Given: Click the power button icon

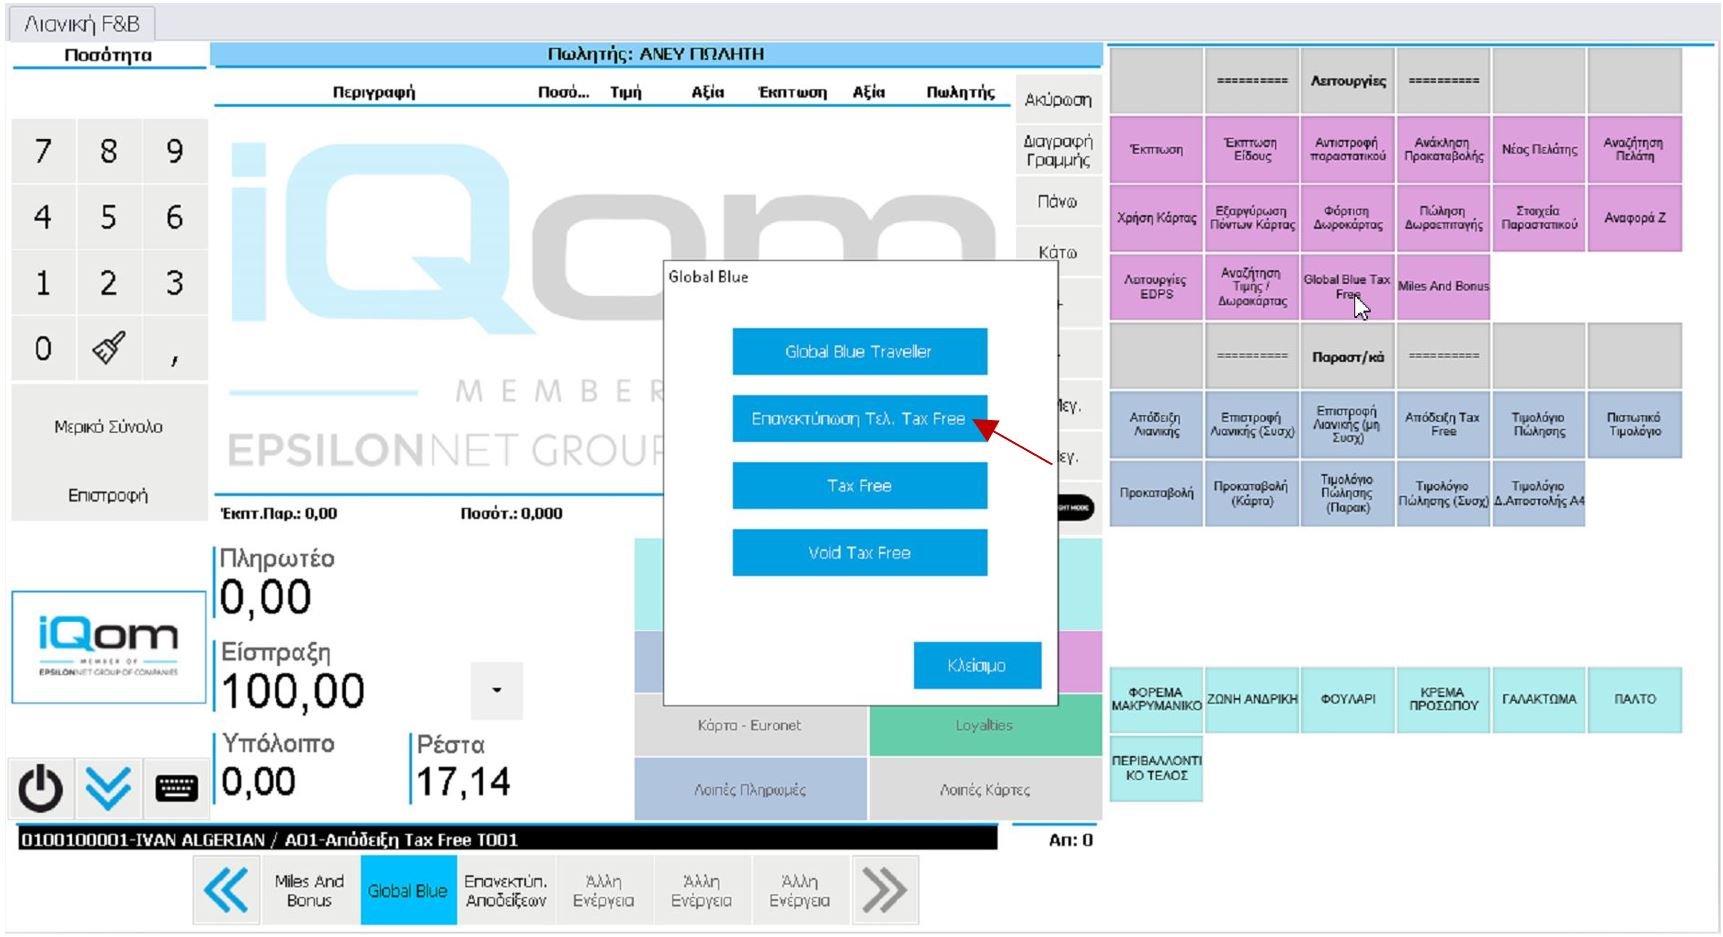Looking at the screenshot, I should point(41,788).
